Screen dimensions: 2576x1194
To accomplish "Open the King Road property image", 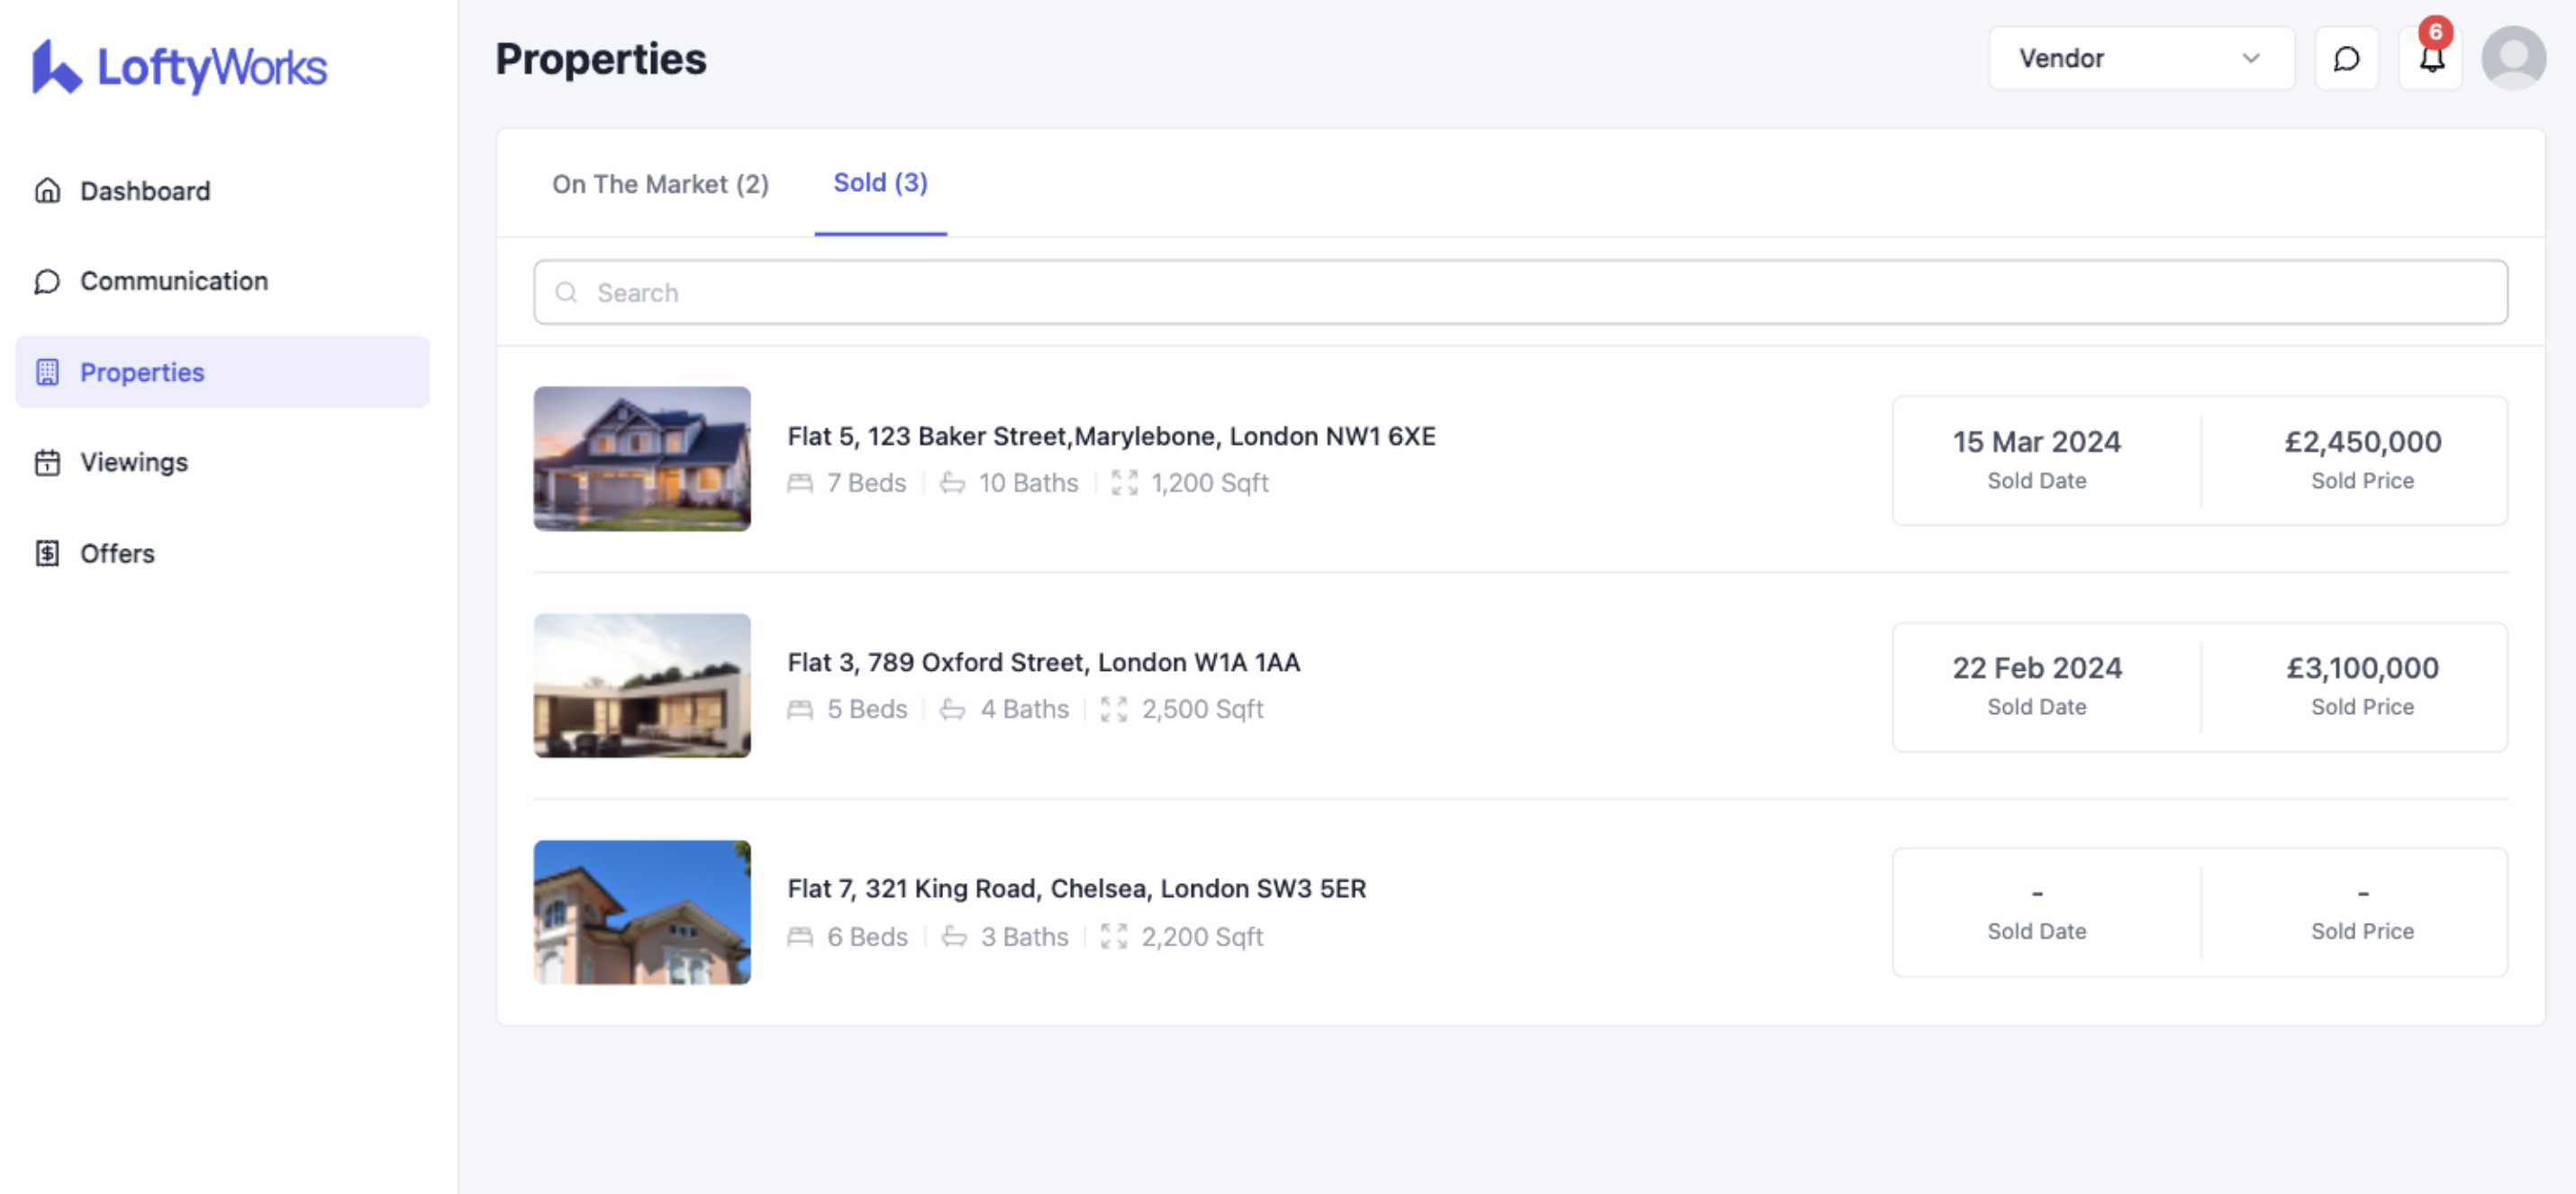I will (642, 912).
